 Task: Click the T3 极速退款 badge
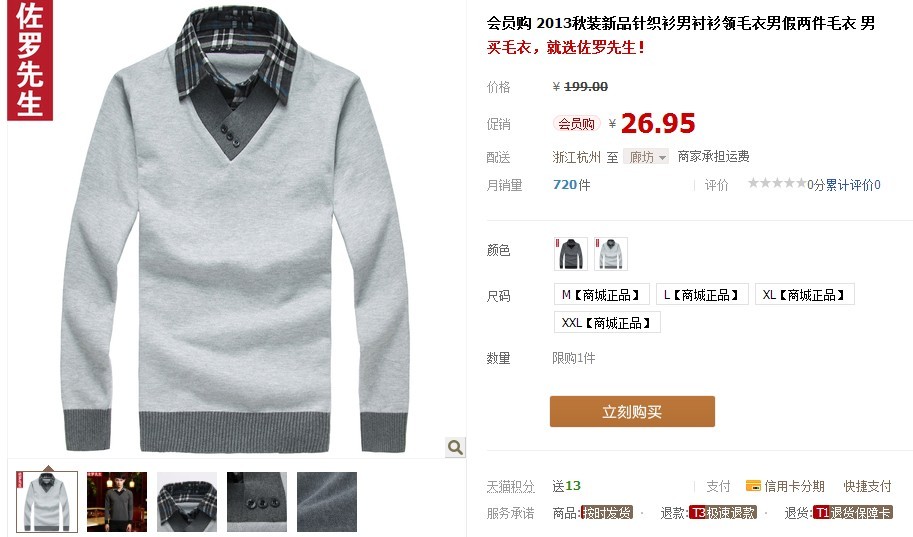click(723, 513)
